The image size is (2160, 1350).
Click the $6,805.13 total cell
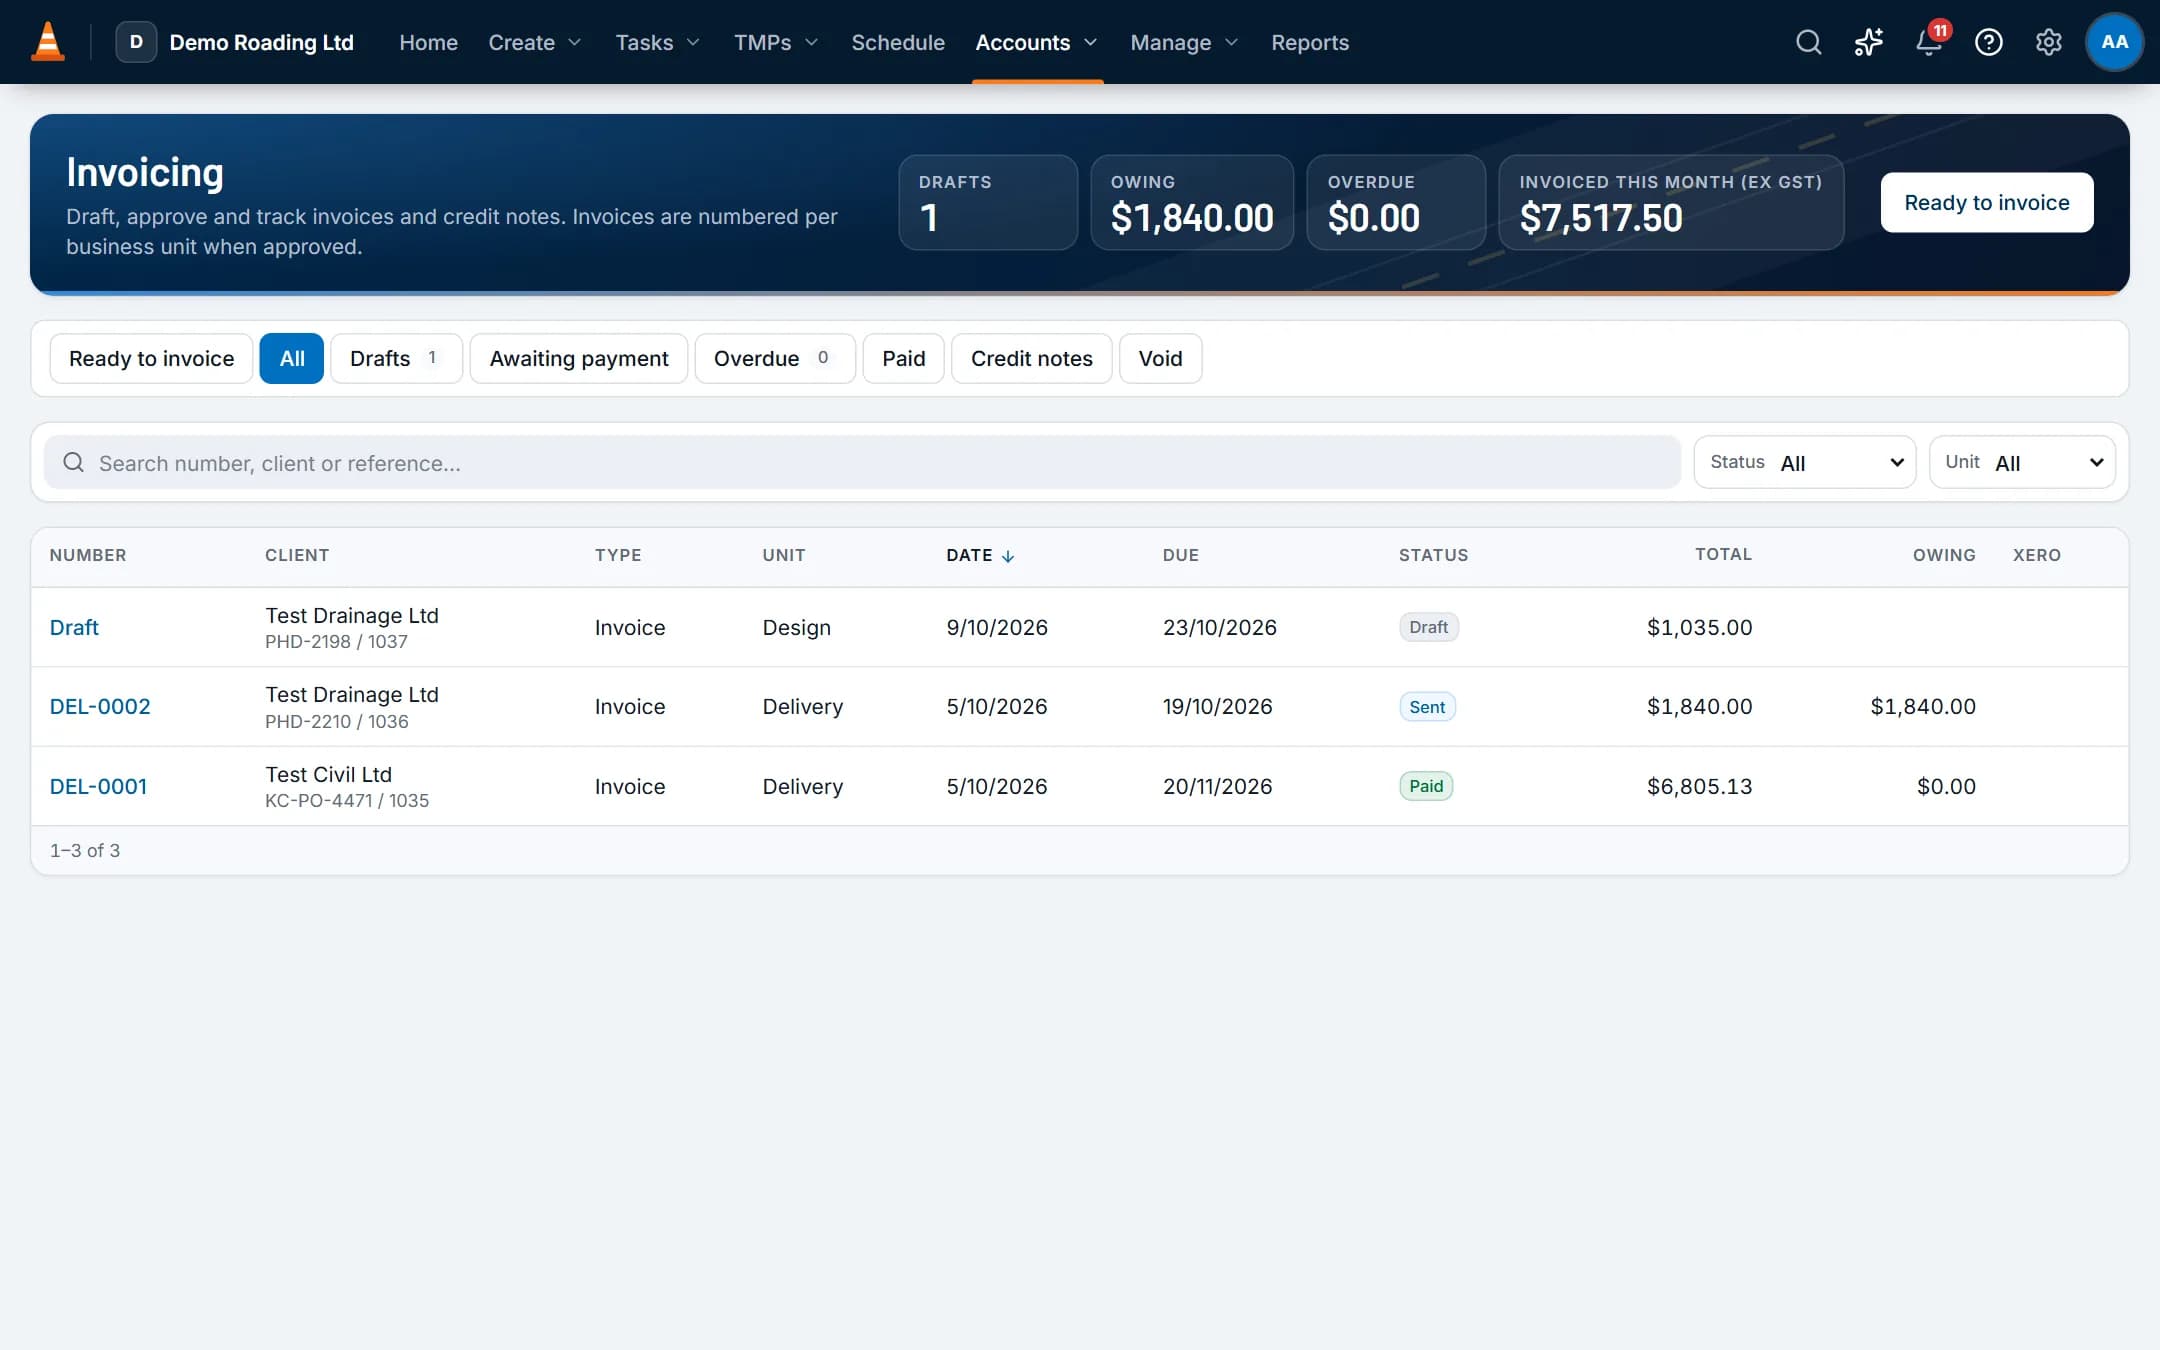pos(1699,786)
